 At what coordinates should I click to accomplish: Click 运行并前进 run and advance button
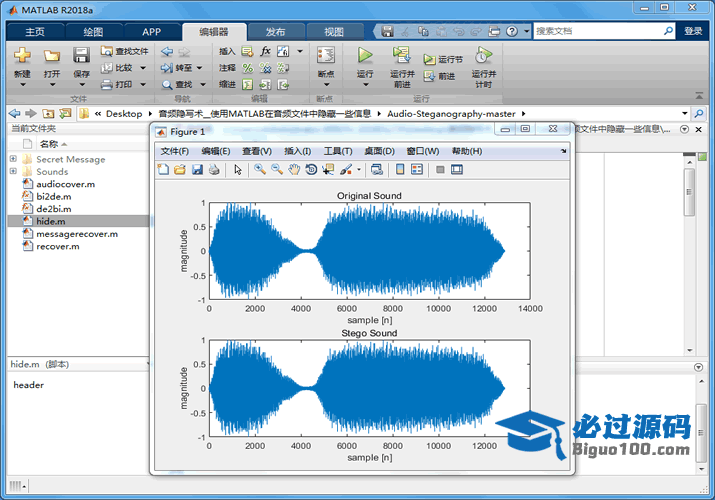click(402, 67)
